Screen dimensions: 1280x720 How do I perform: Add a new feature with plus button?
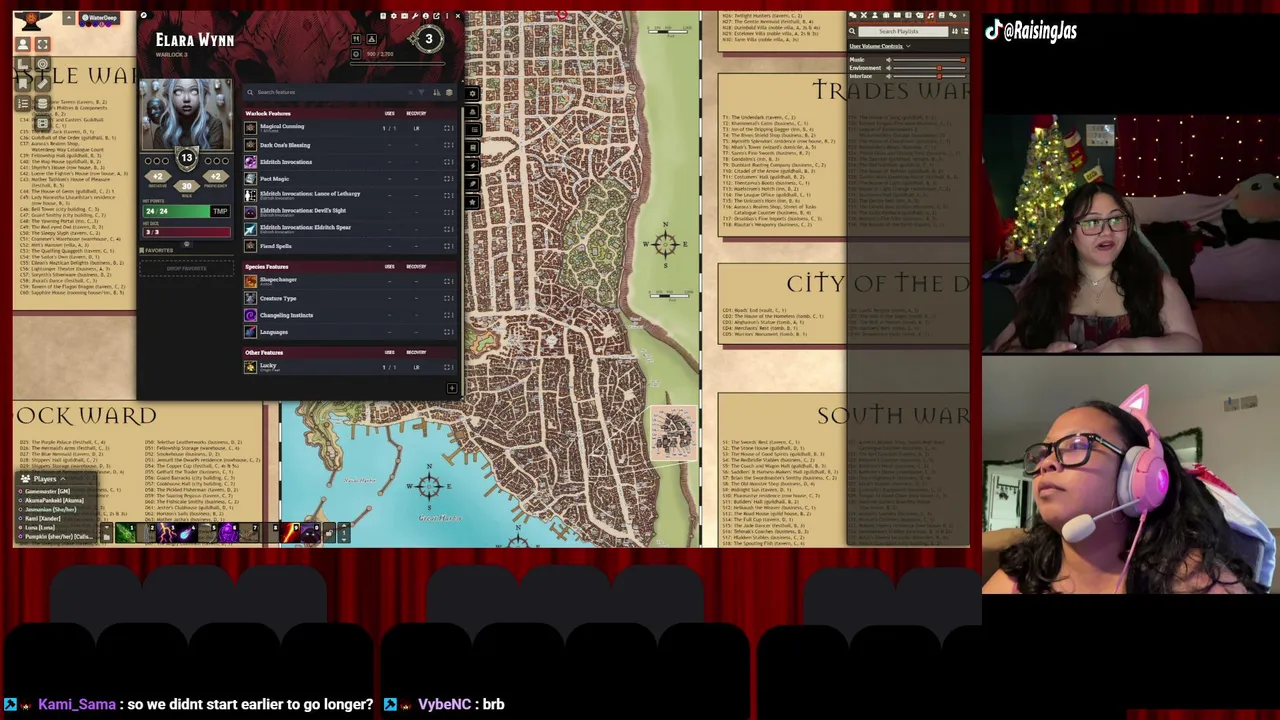(452, 388)
